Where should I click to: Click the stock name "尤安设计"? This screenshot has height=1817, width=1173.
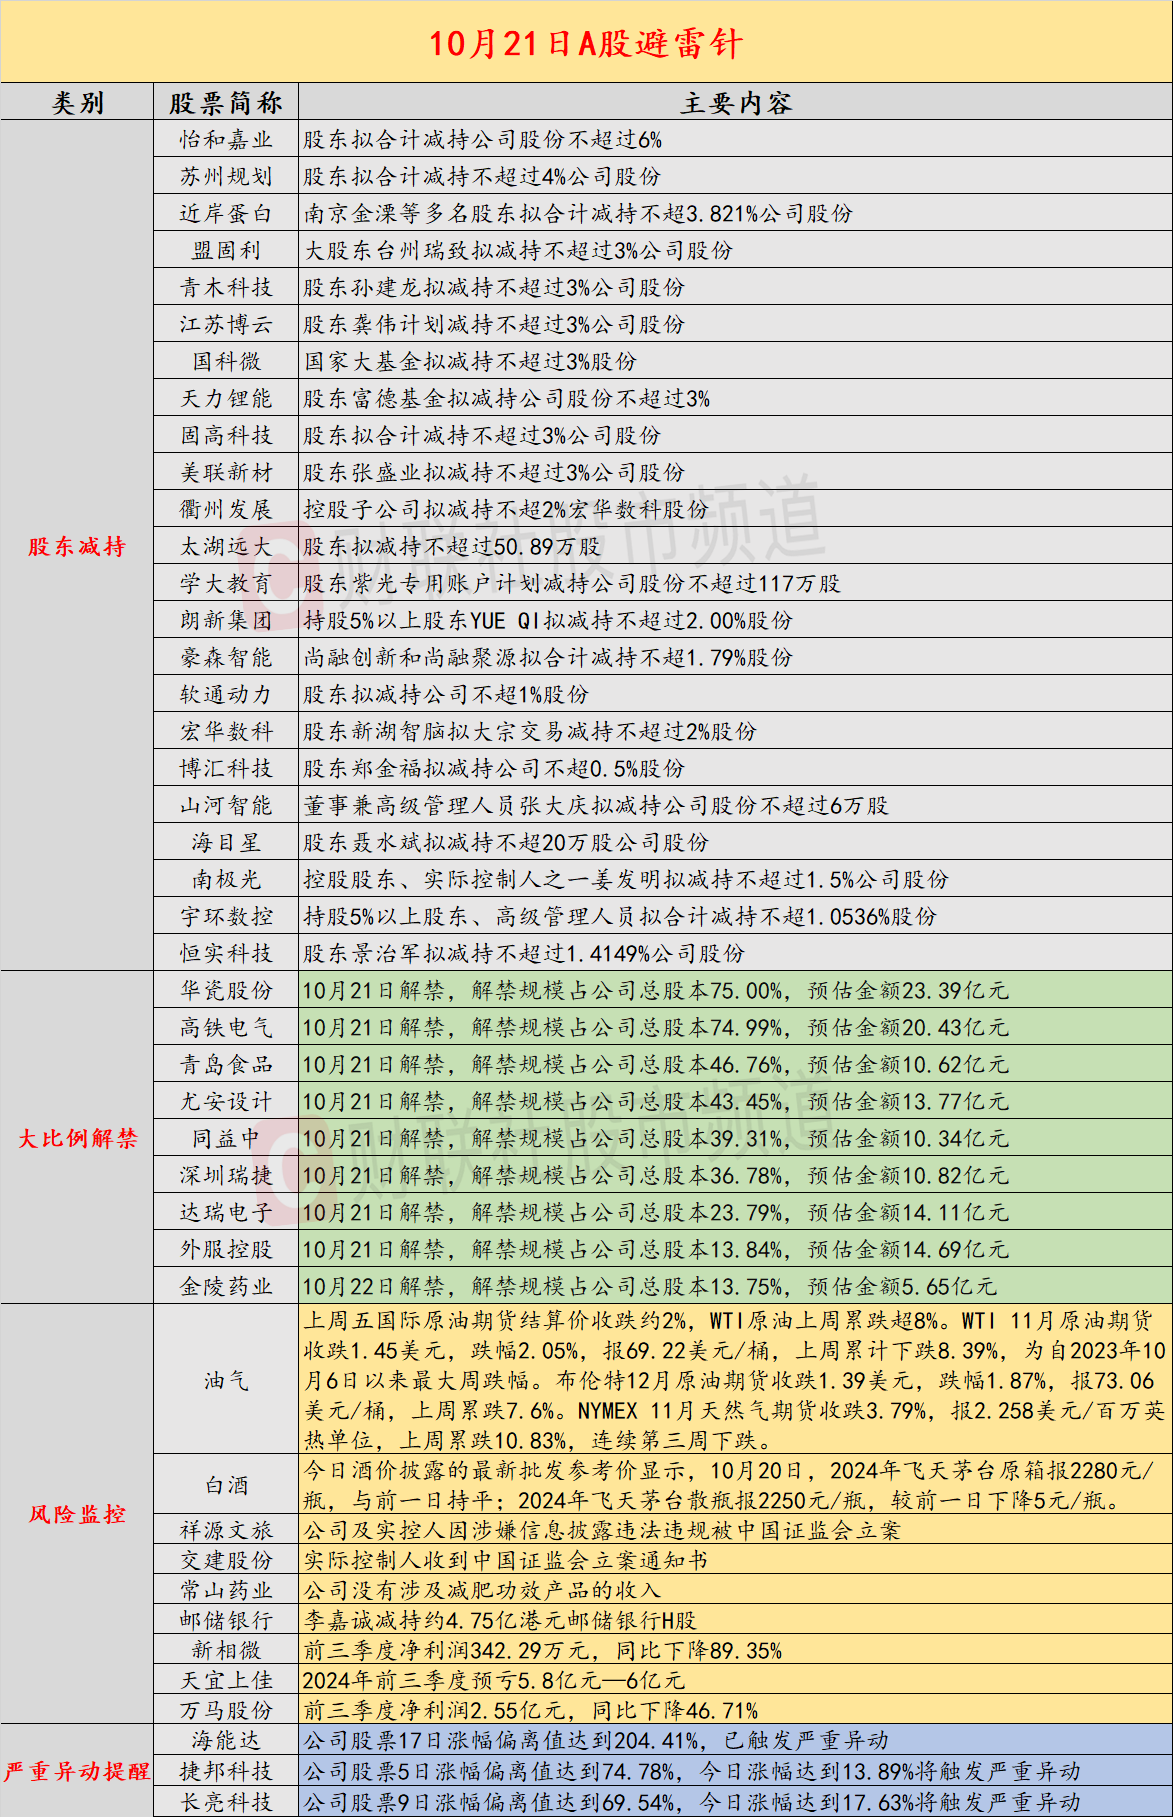(x=226, y=1102)
